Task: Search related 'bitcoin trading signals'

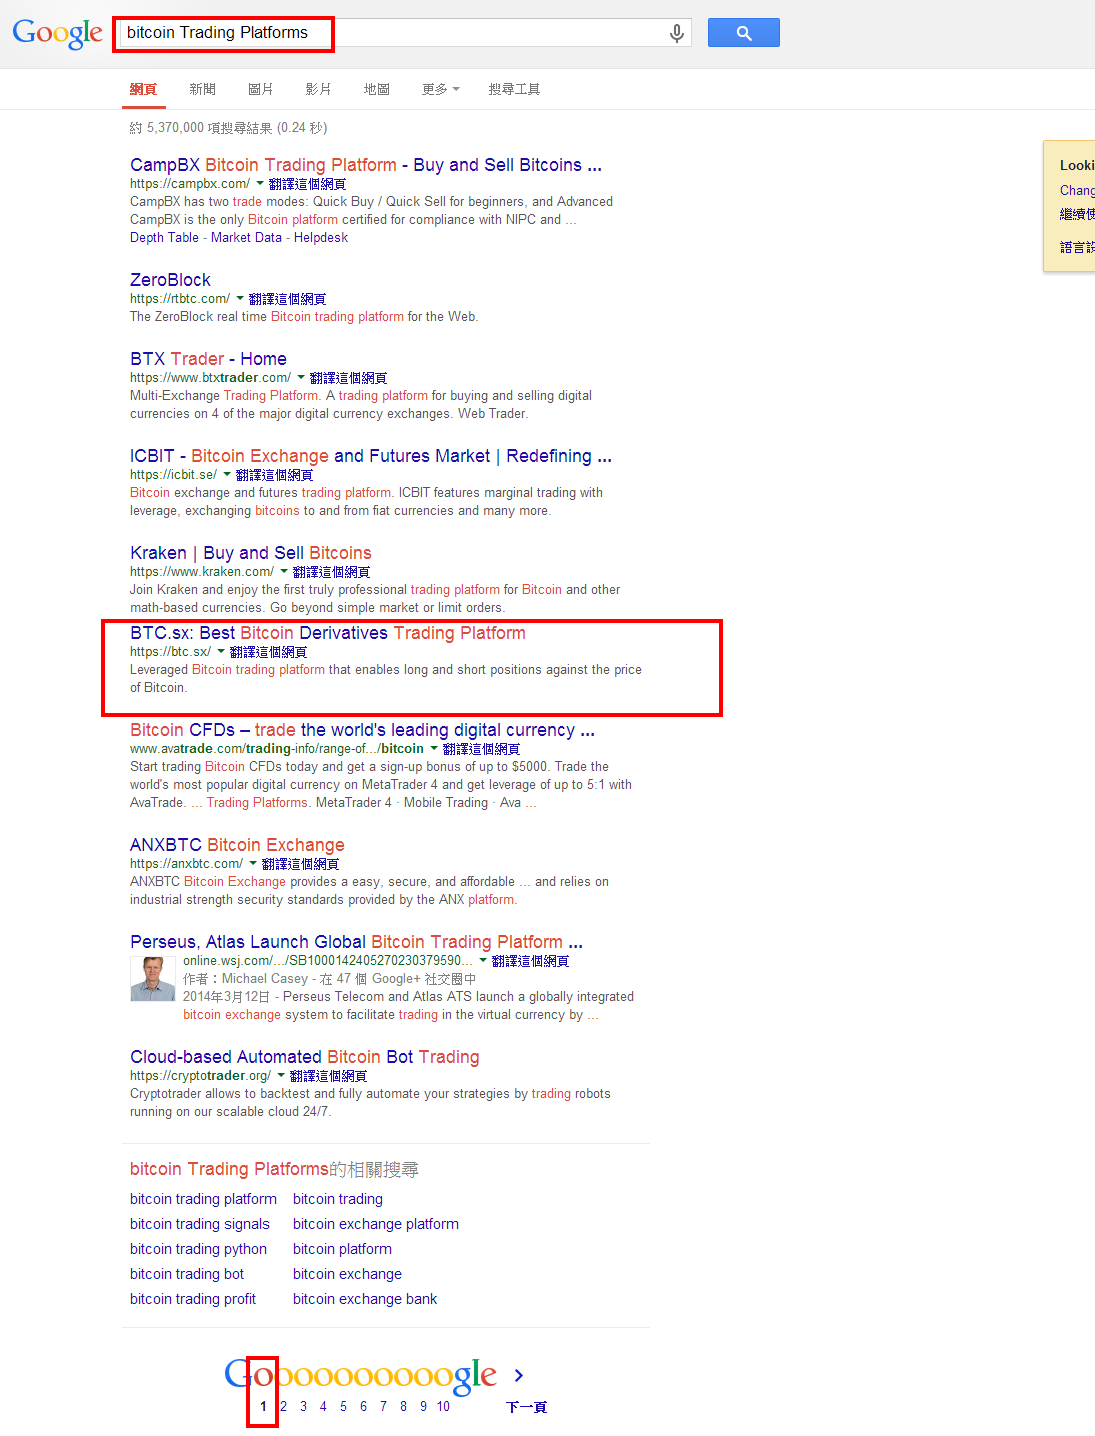Action: click(200, 1224)
